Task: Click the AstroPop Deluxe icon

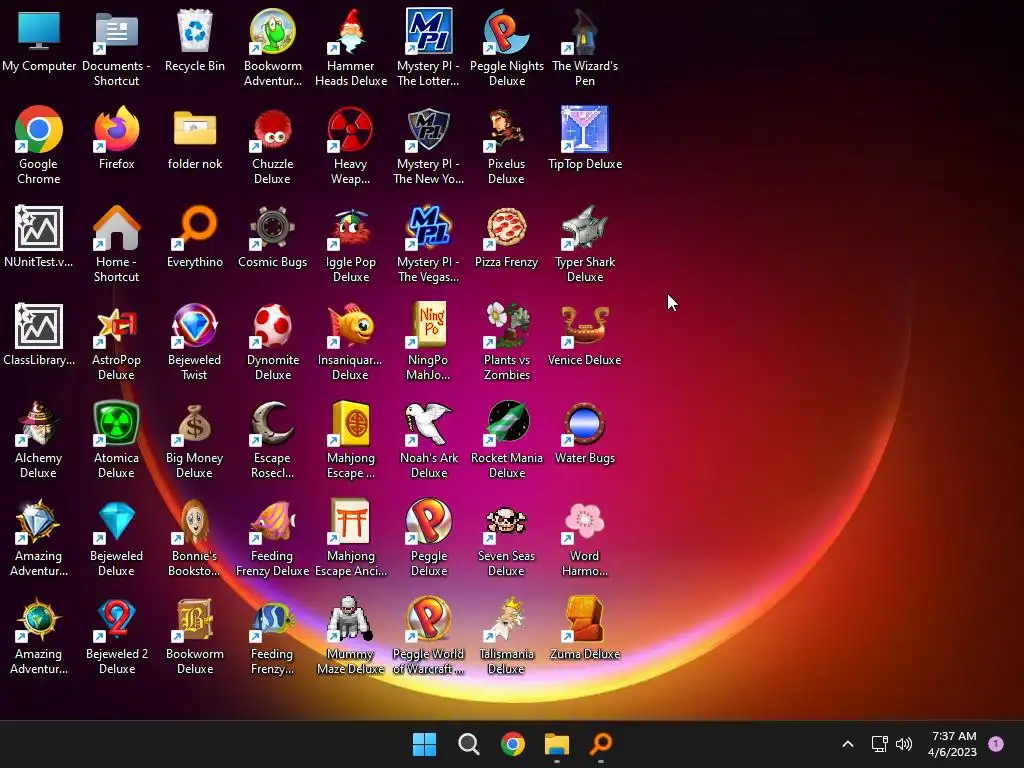Action: (x=116, y=326)
